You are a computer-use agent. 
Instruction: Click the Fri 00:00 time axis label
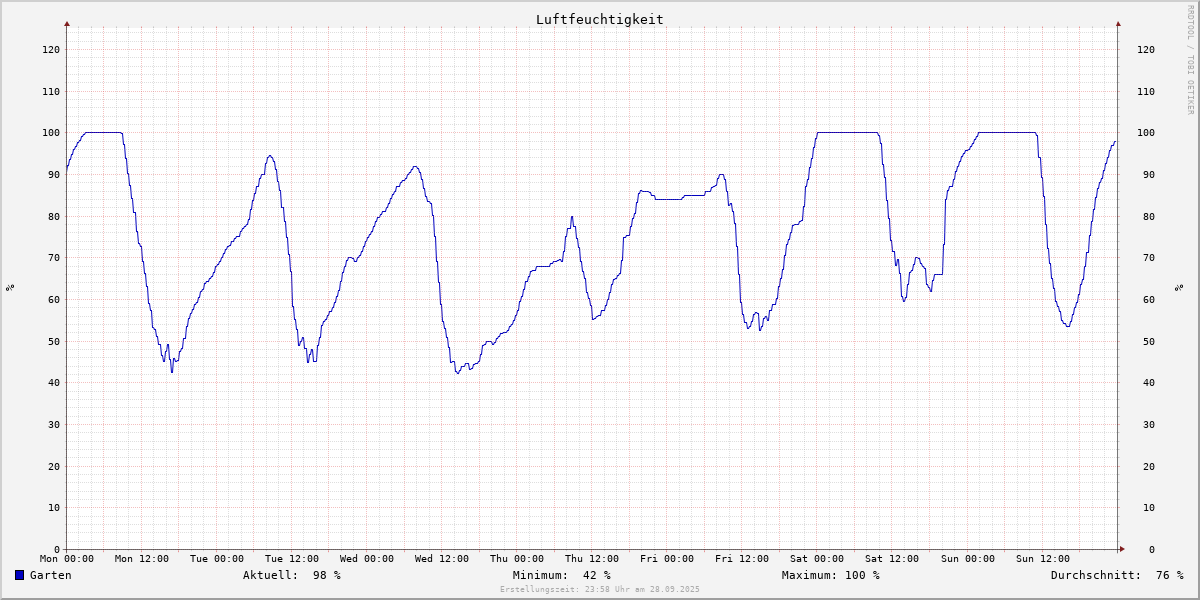click(667, 559)
